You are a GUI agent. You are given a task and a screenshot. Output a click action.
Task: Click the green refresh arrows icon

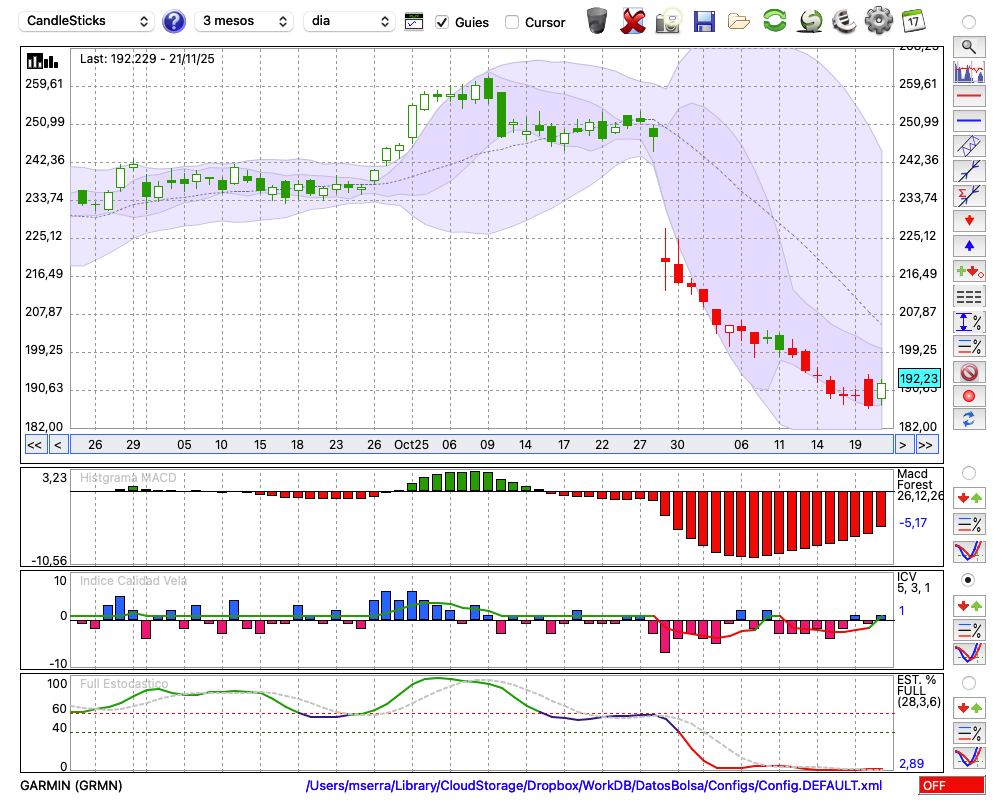774,21
